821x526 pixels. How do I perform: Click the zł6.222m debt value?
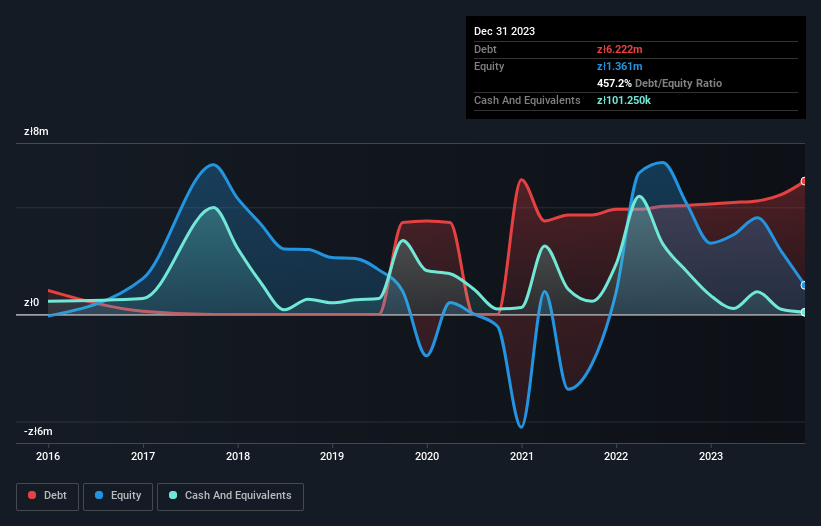(x=619, y=49)
